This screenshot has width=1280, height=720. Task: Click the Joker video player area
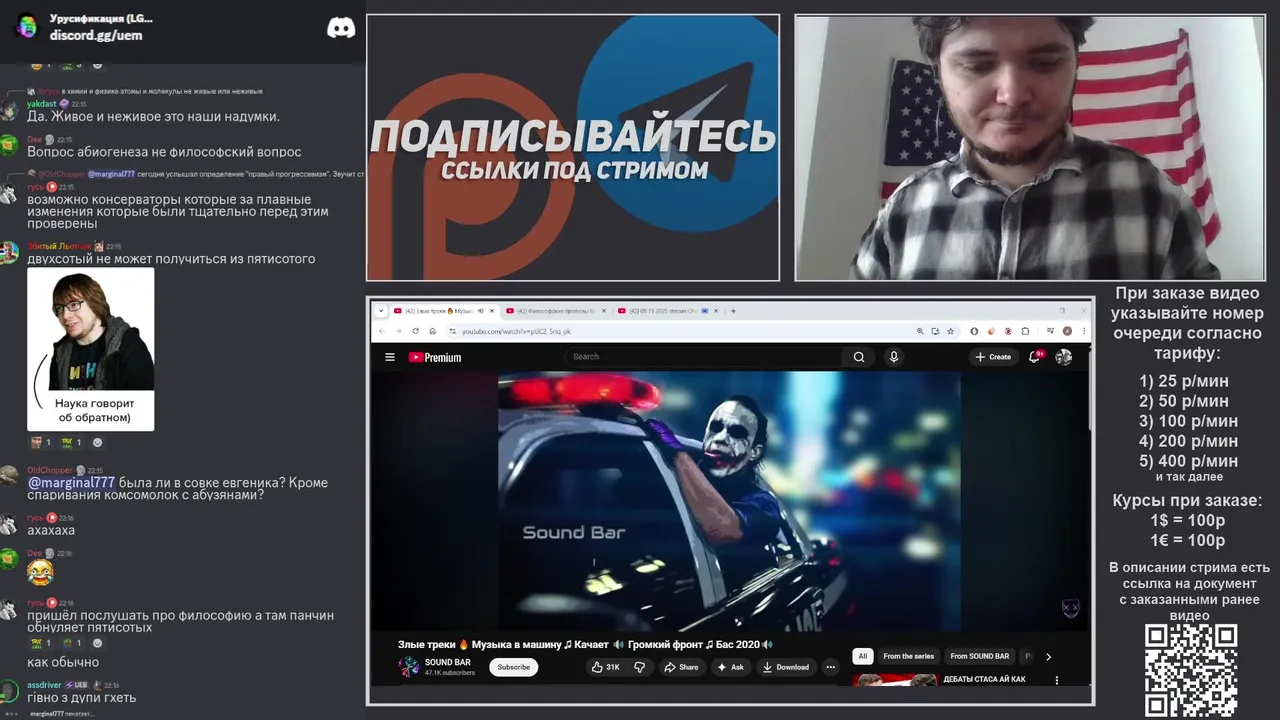(729, 501)
